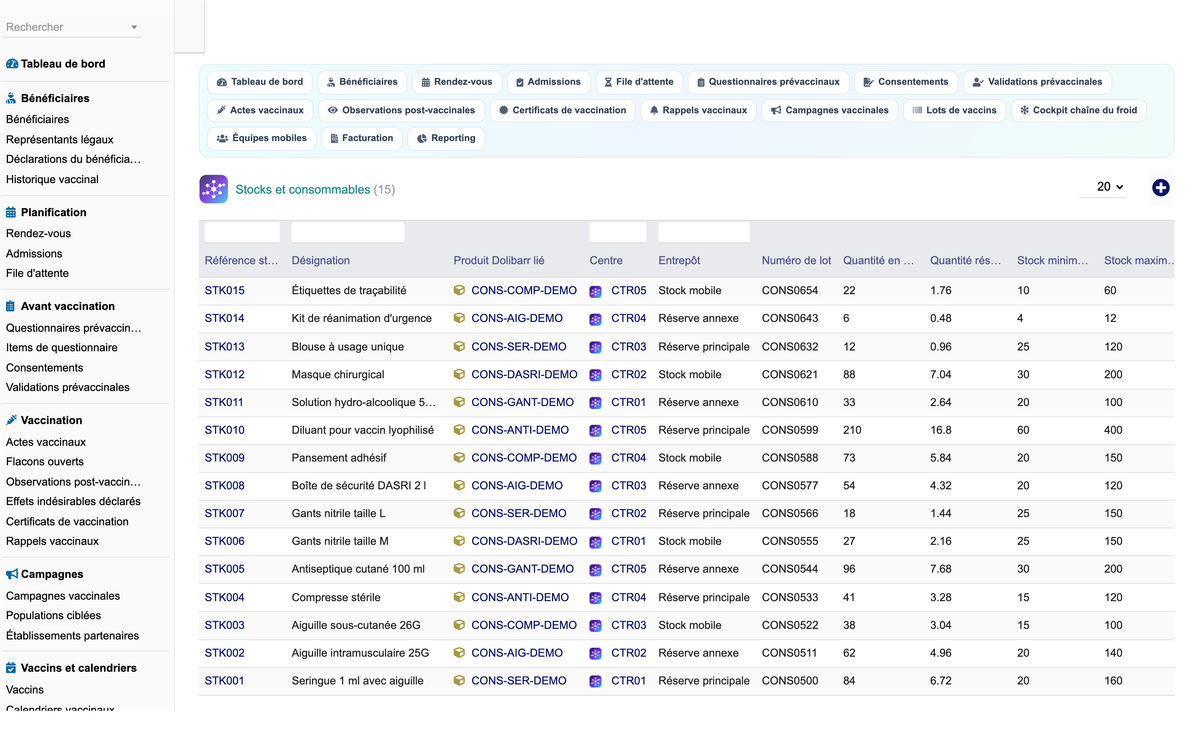The image size is (1200, 743).
Task: Click the Désignation filter input field
Action: (348, 232)
